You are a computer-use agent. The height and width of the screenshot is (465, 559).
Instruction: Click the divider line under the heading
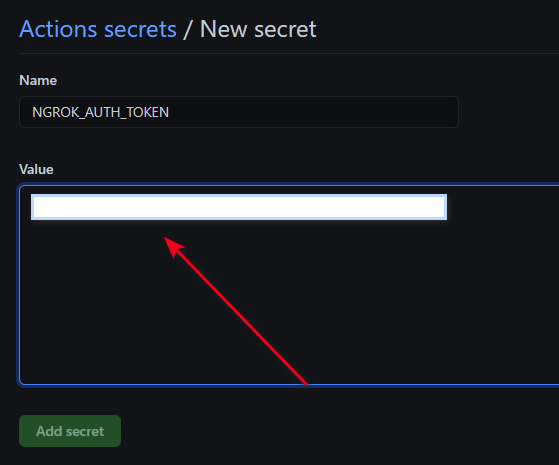tap(289, 53)
